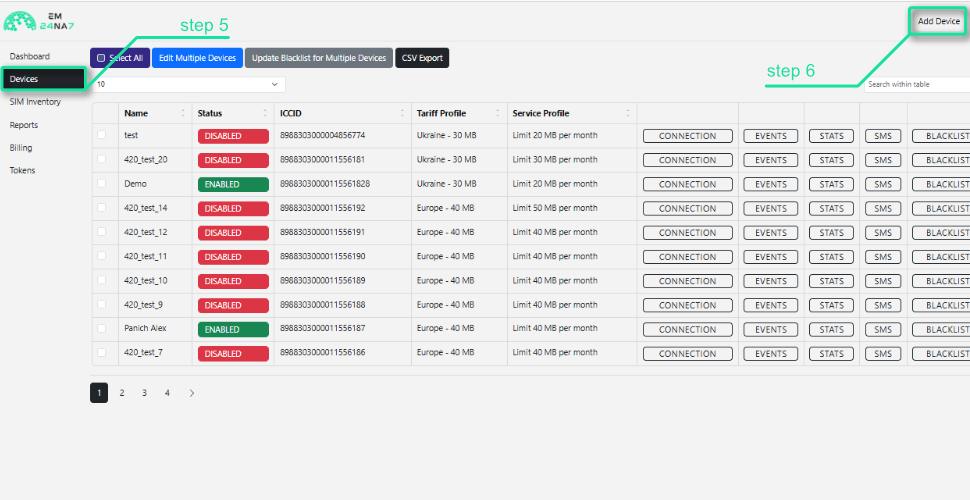The image size is (970, 500).
Task: Open CONNECTION for the Demo device
Action: point(687,184)
